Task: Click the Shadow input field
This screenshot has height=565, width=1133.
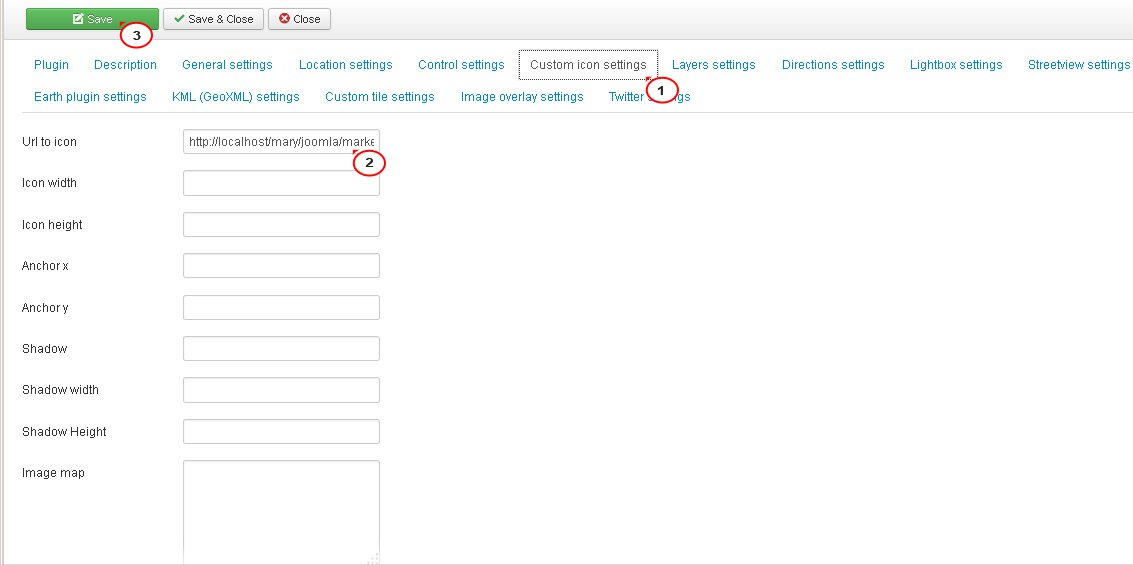Action: click(281, 348)
